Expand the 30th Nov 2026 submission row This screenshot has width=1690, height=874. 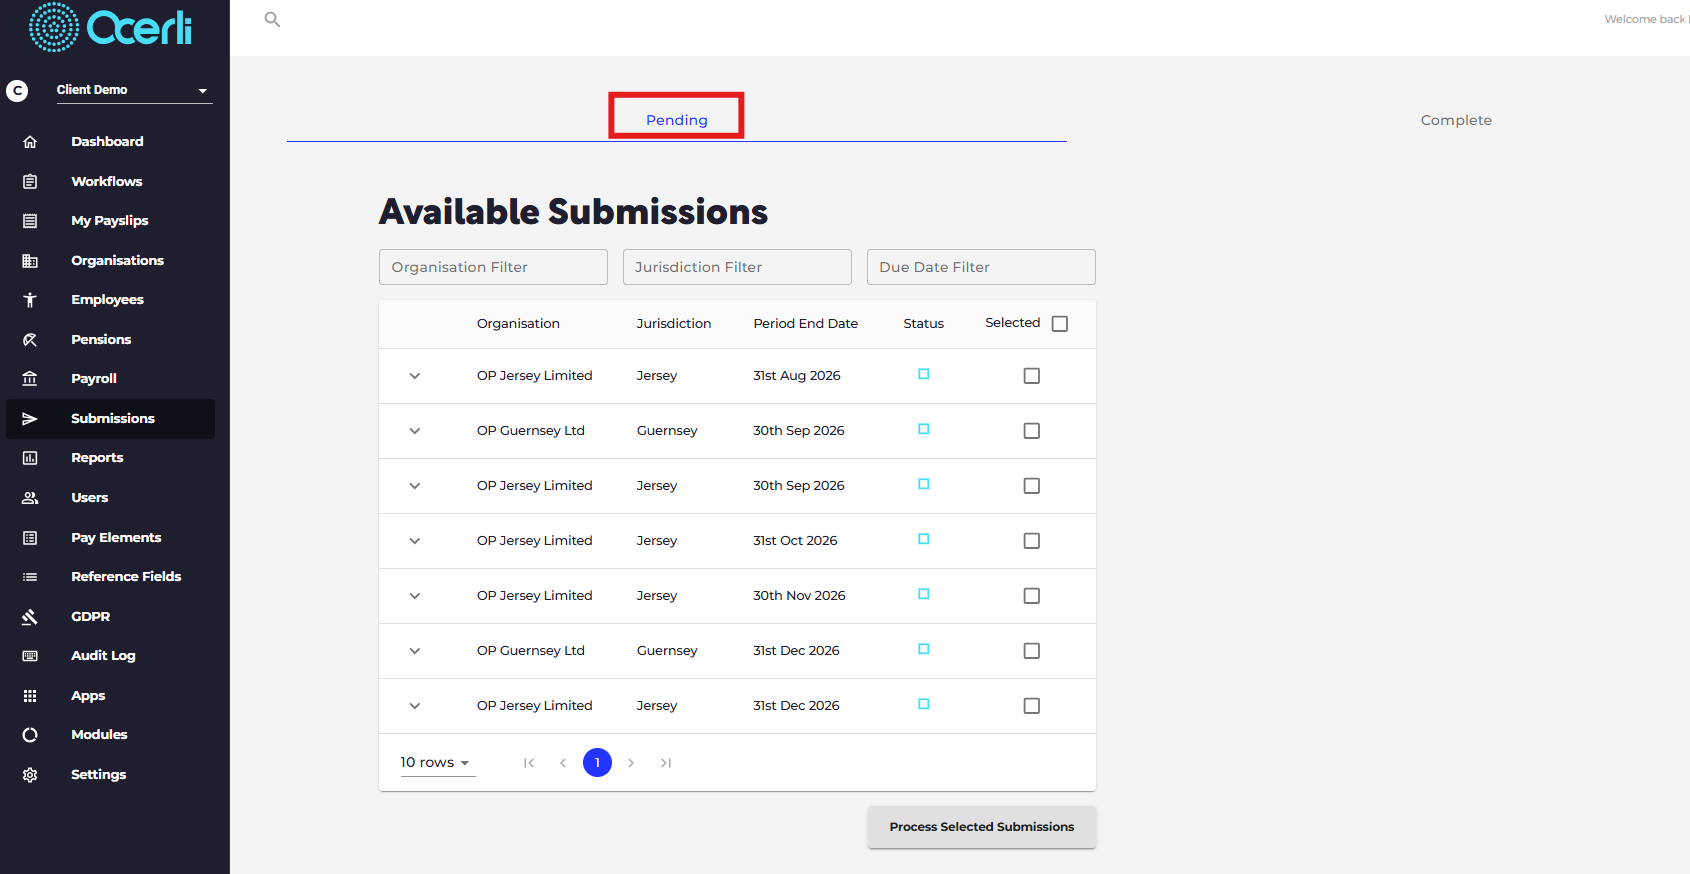[x=415, y=596]
